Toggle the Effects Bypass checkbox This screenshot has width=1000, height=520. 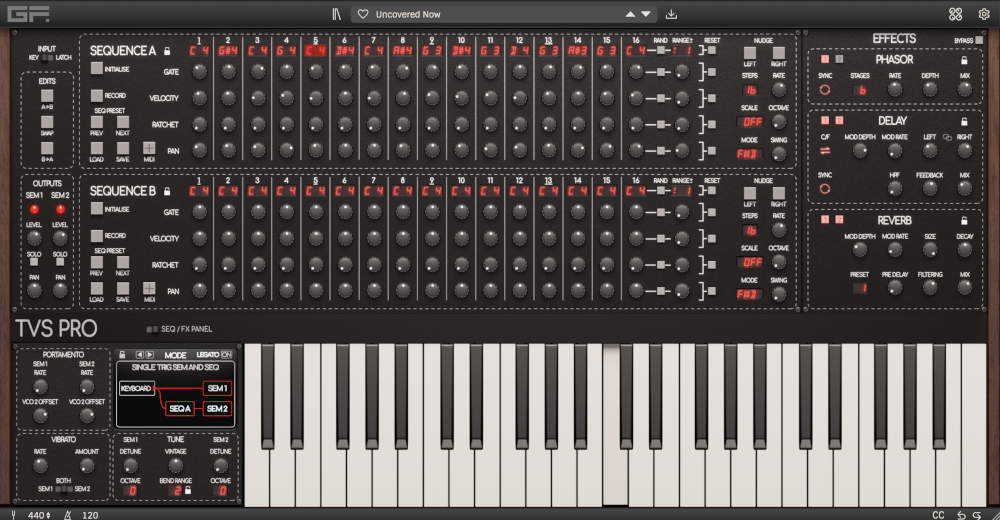(x=979, y=40)
